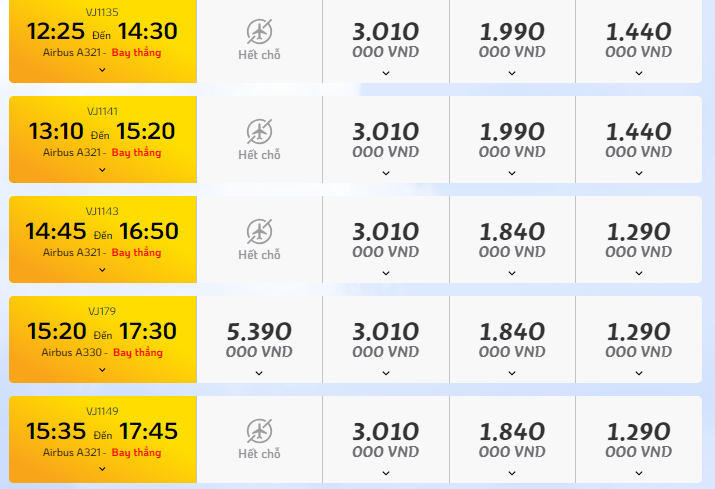Viewport: 715px width, 489px height.
Task: Click sold-out plane icon for flight VJ1135
Action: tap(259, 32)
